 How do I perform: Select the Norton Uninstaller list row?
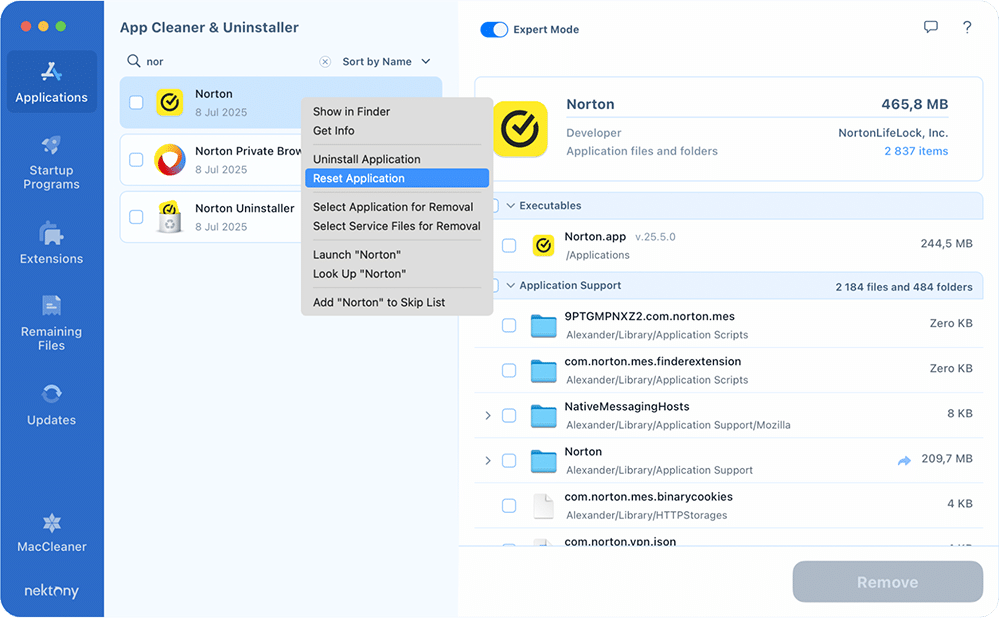[210, 217]
